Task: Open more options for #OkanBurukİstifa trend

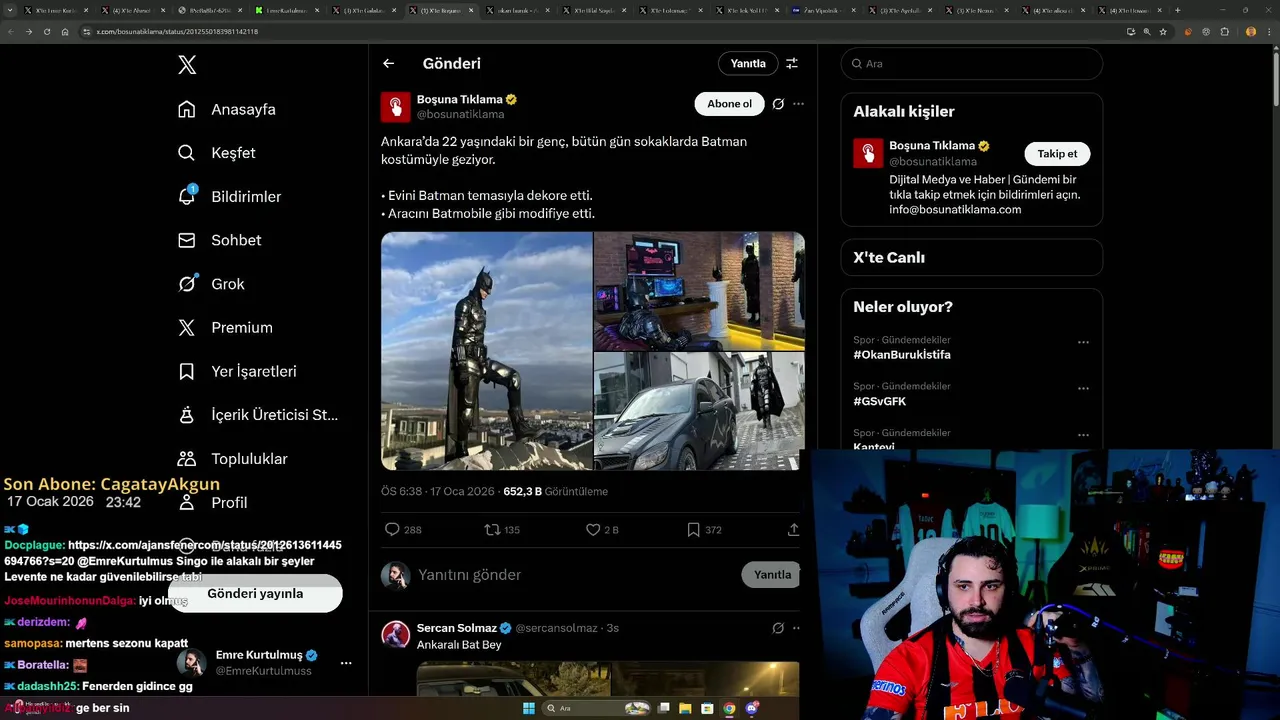Action: click(x=1083, y=342)
